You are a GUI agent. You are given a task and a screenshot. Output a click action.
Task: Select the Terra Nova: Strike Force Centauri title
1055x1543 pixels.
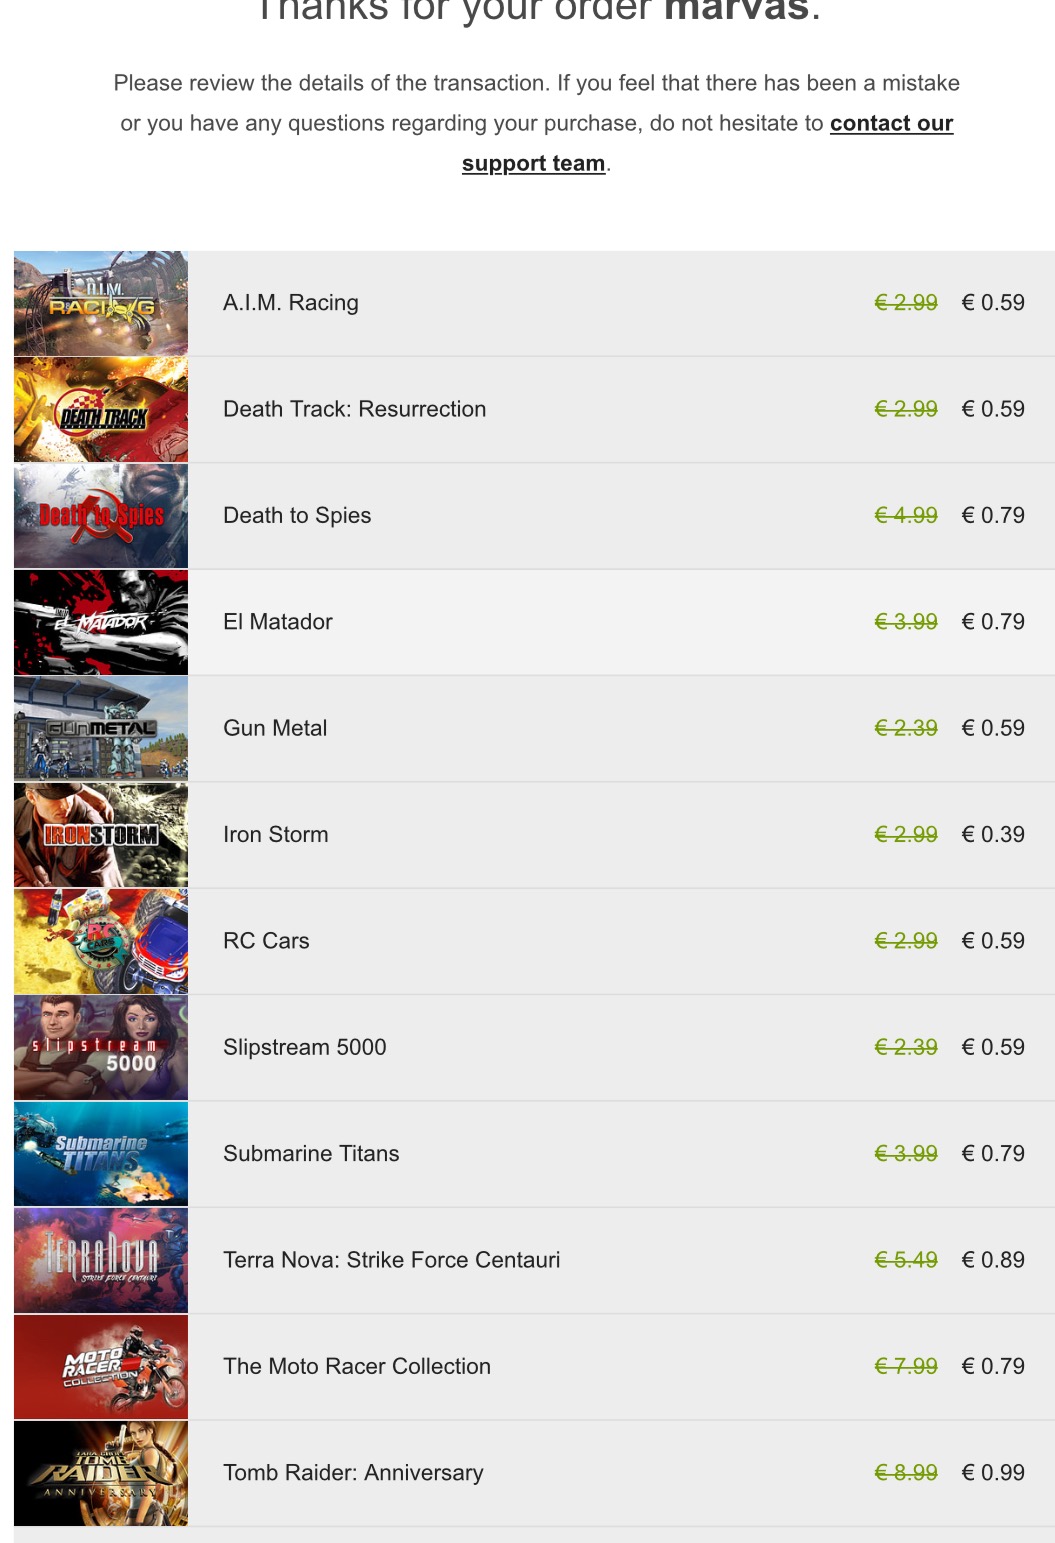[391, 1260]
